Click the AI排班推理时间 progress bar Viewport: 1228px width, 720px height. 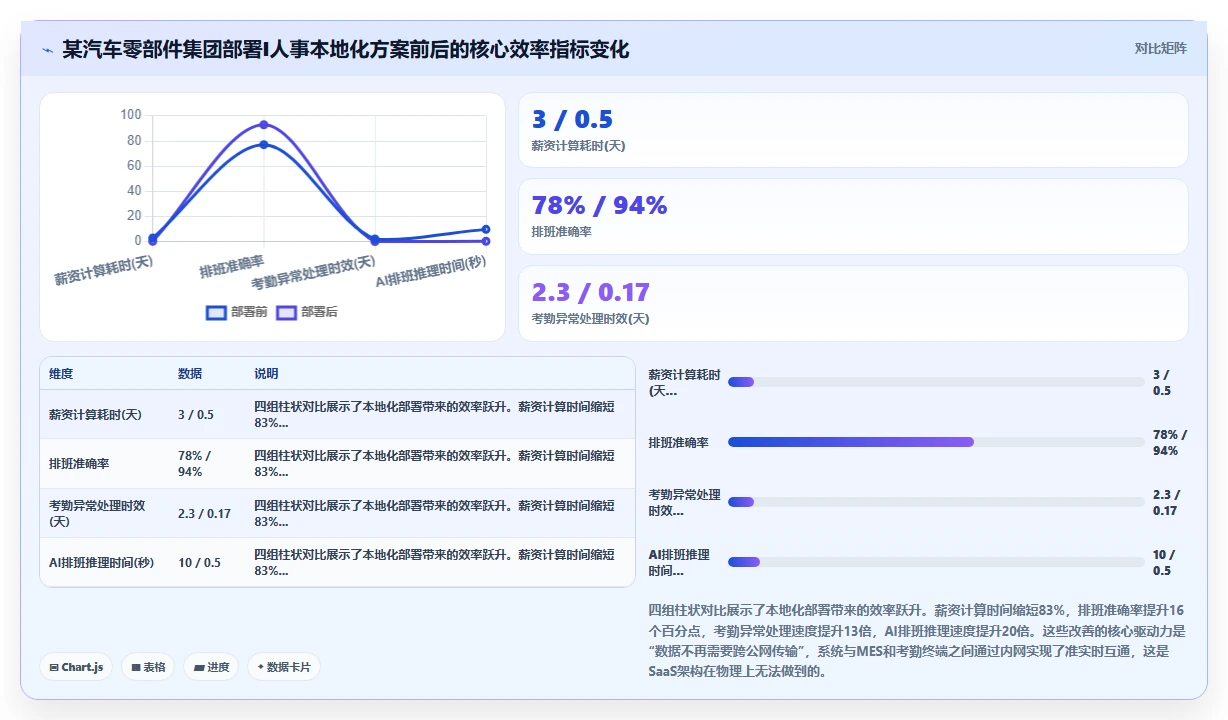click(x=936, y=562)
